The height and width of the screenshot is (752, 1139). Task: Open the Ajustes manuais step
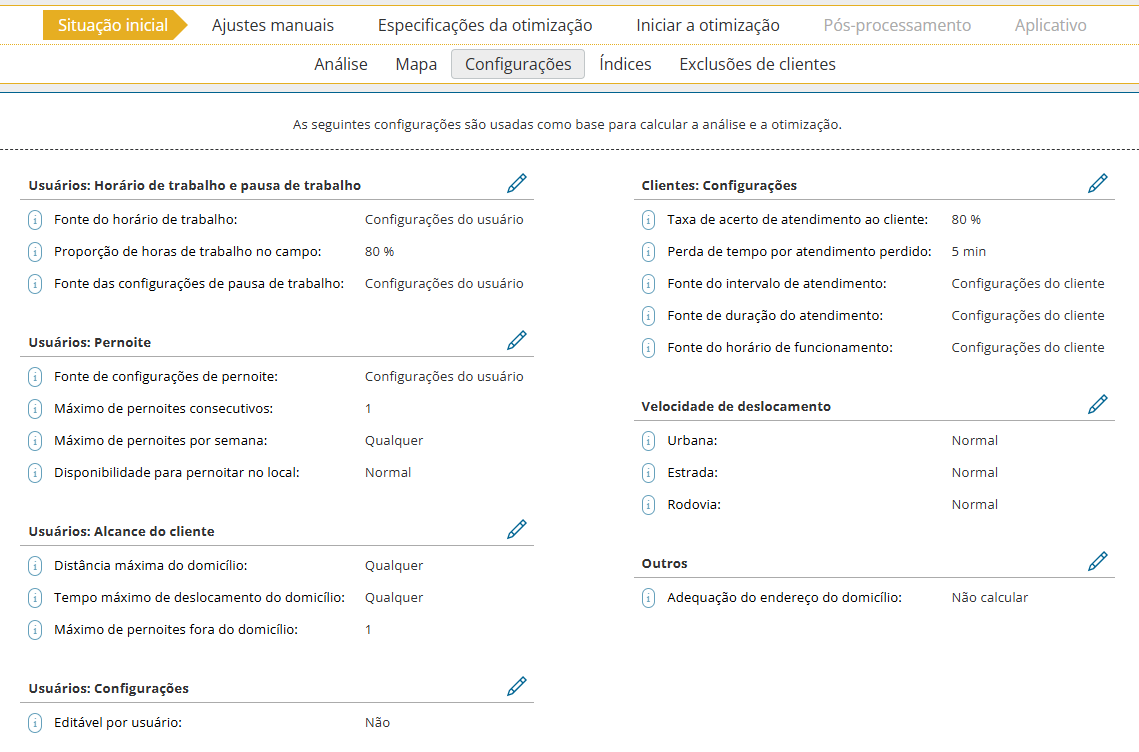[273, 25]
